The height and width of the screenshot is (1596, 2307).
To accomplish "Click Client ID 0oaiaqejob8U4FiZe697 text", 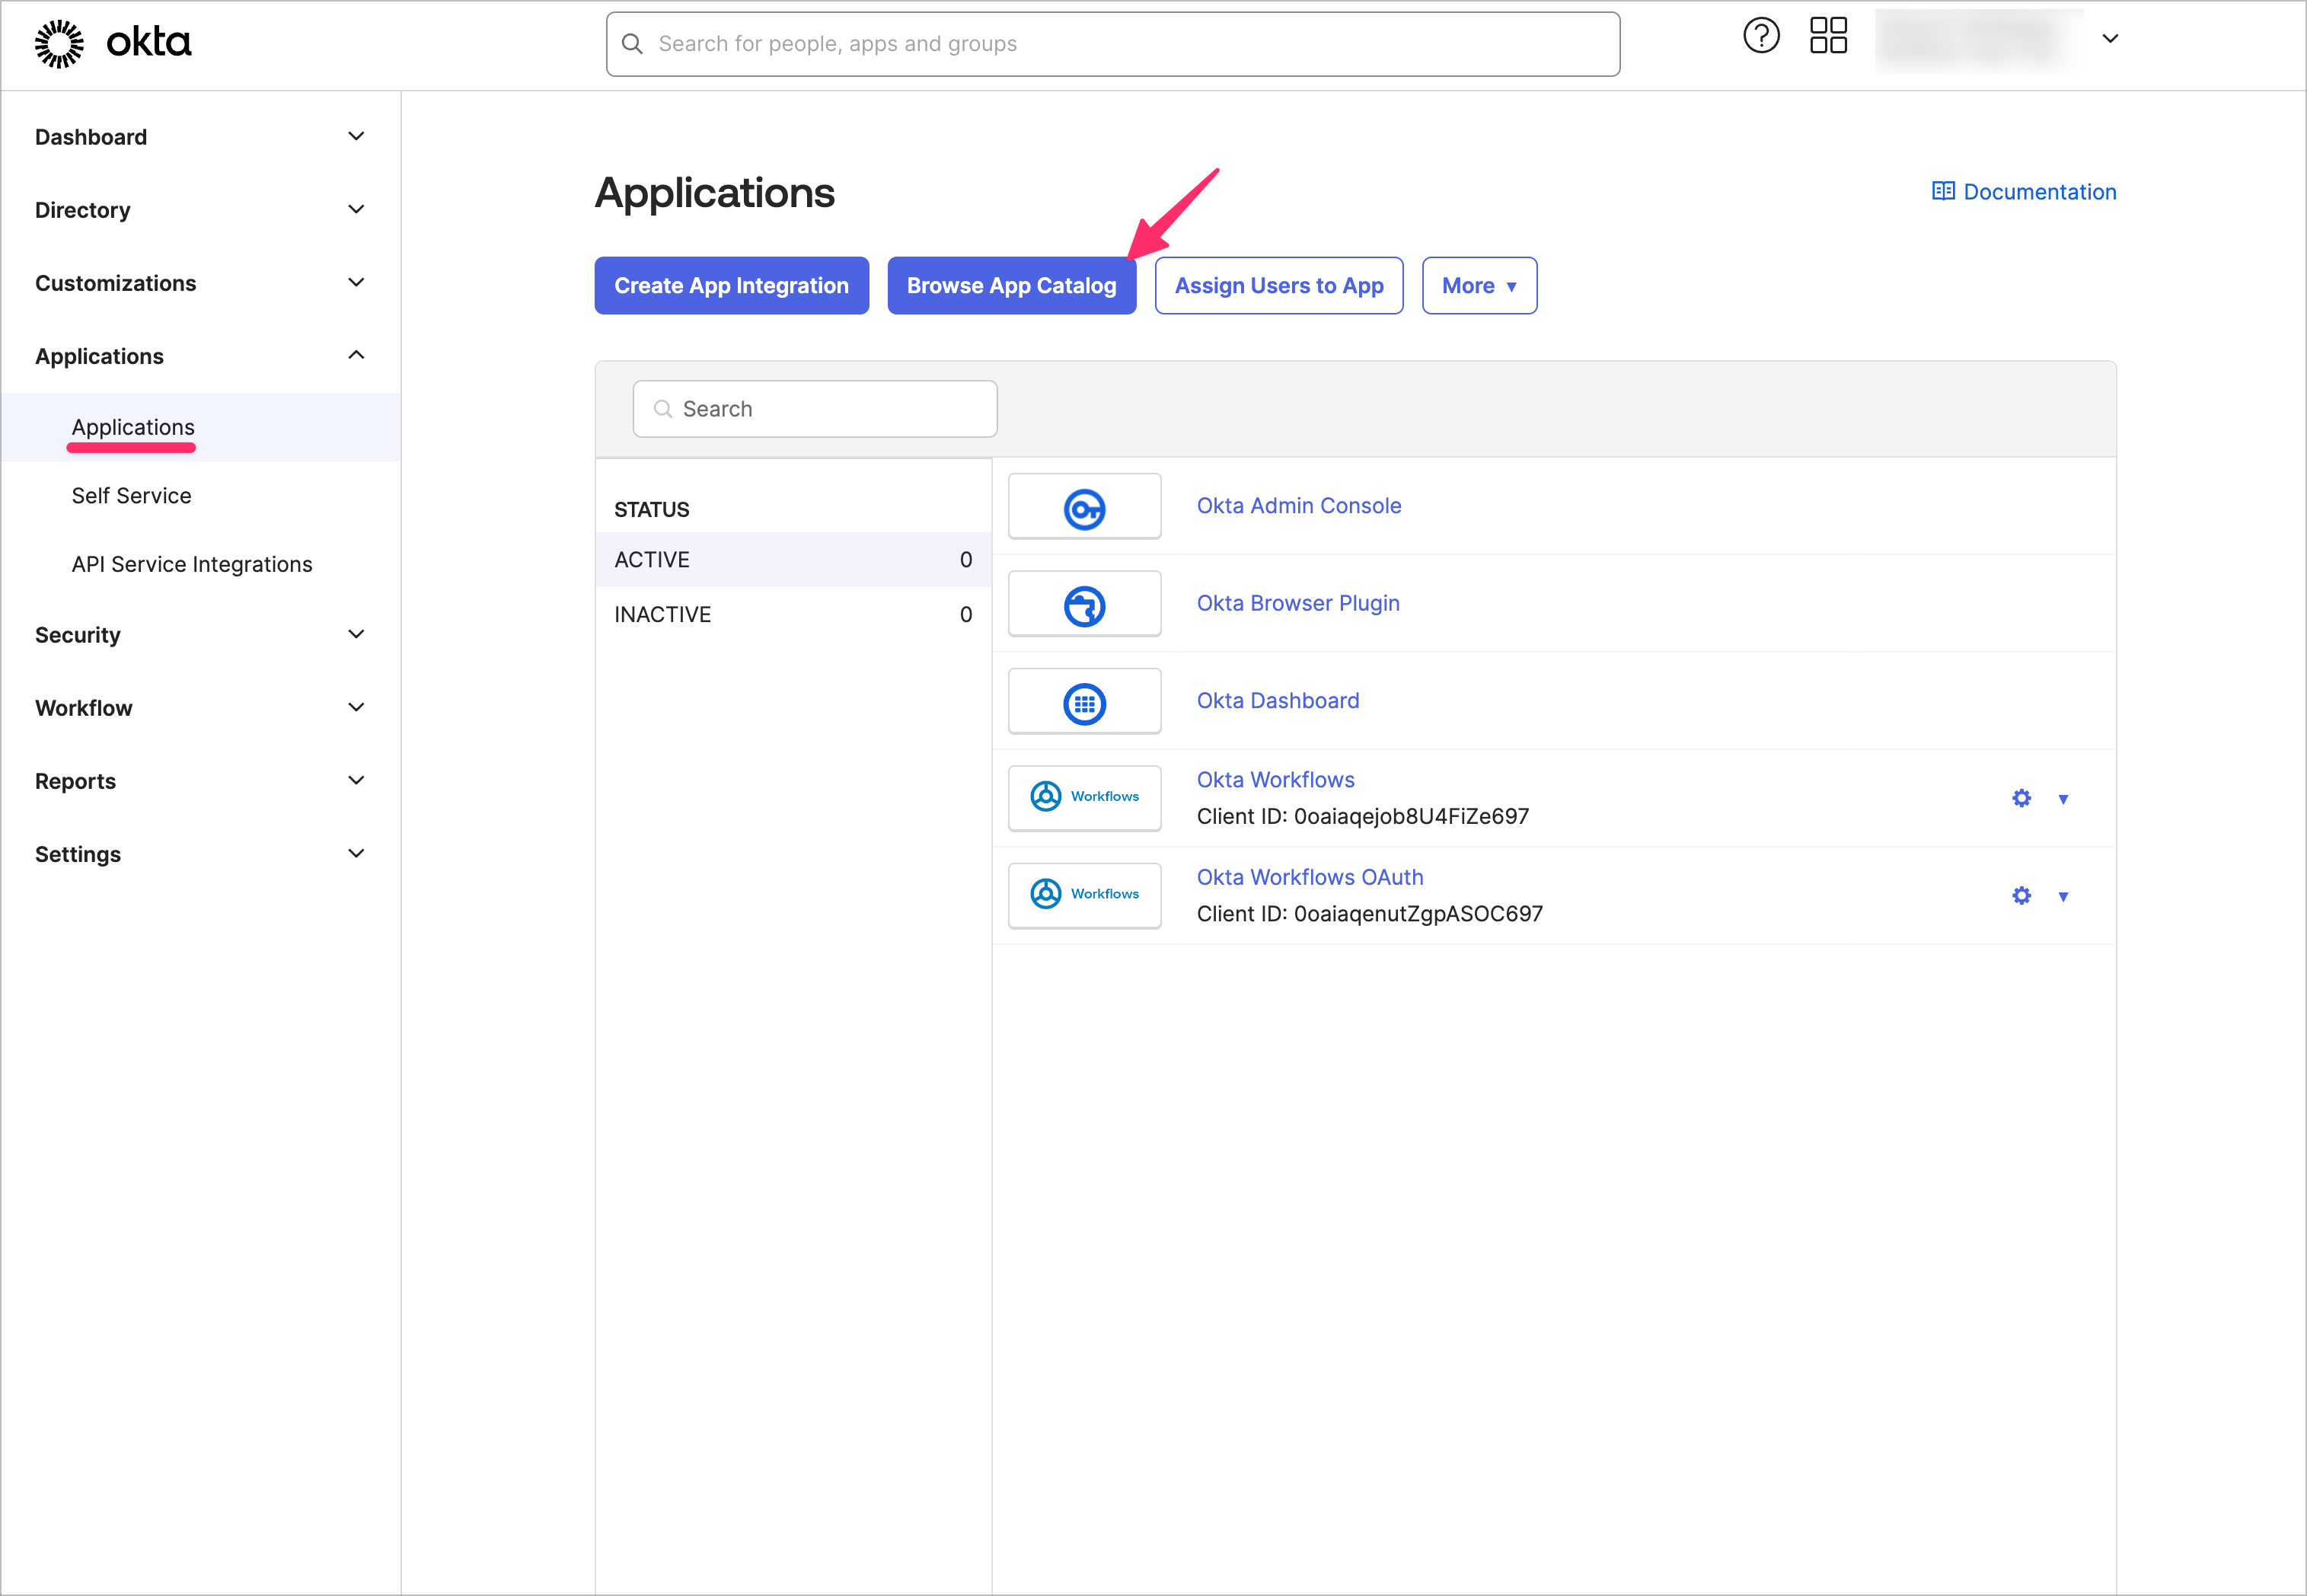I will click(x=1363, y=816).
